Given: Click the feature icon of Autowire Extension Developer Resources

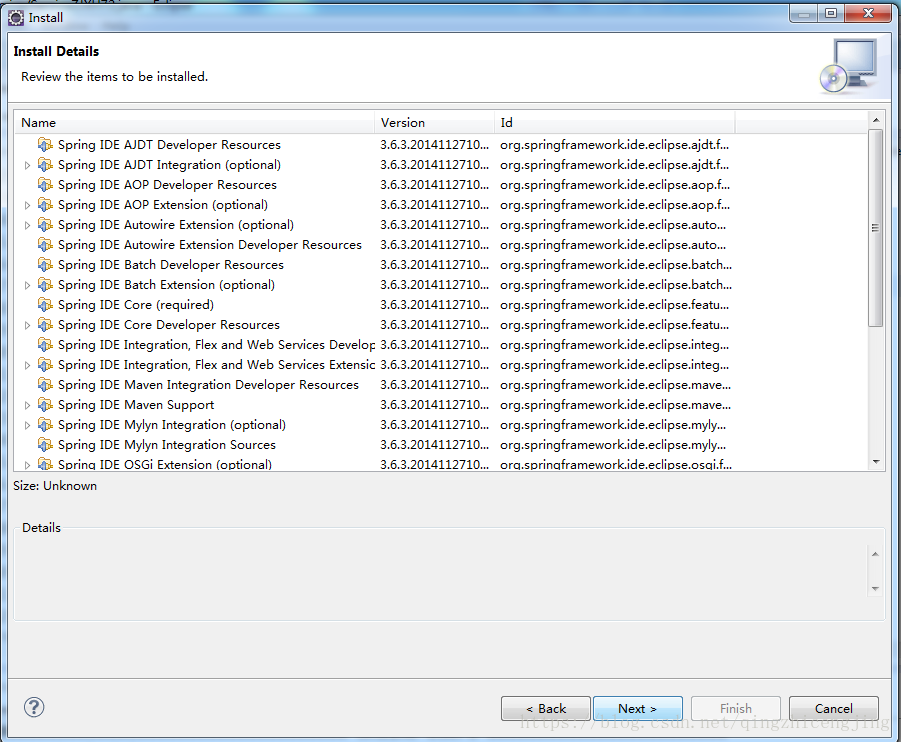Looking at the screenshot, I should tap(45, 244).
